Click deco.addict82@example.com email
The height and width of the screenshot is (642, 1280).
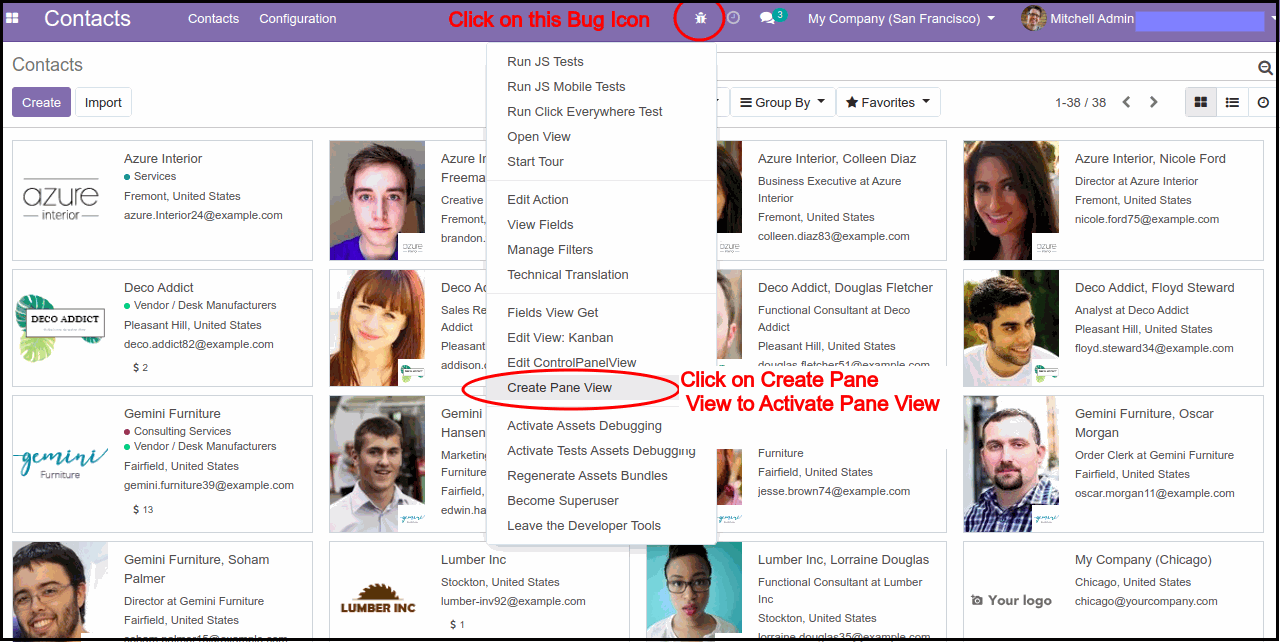pyautogui.click(x=199, y=344)
